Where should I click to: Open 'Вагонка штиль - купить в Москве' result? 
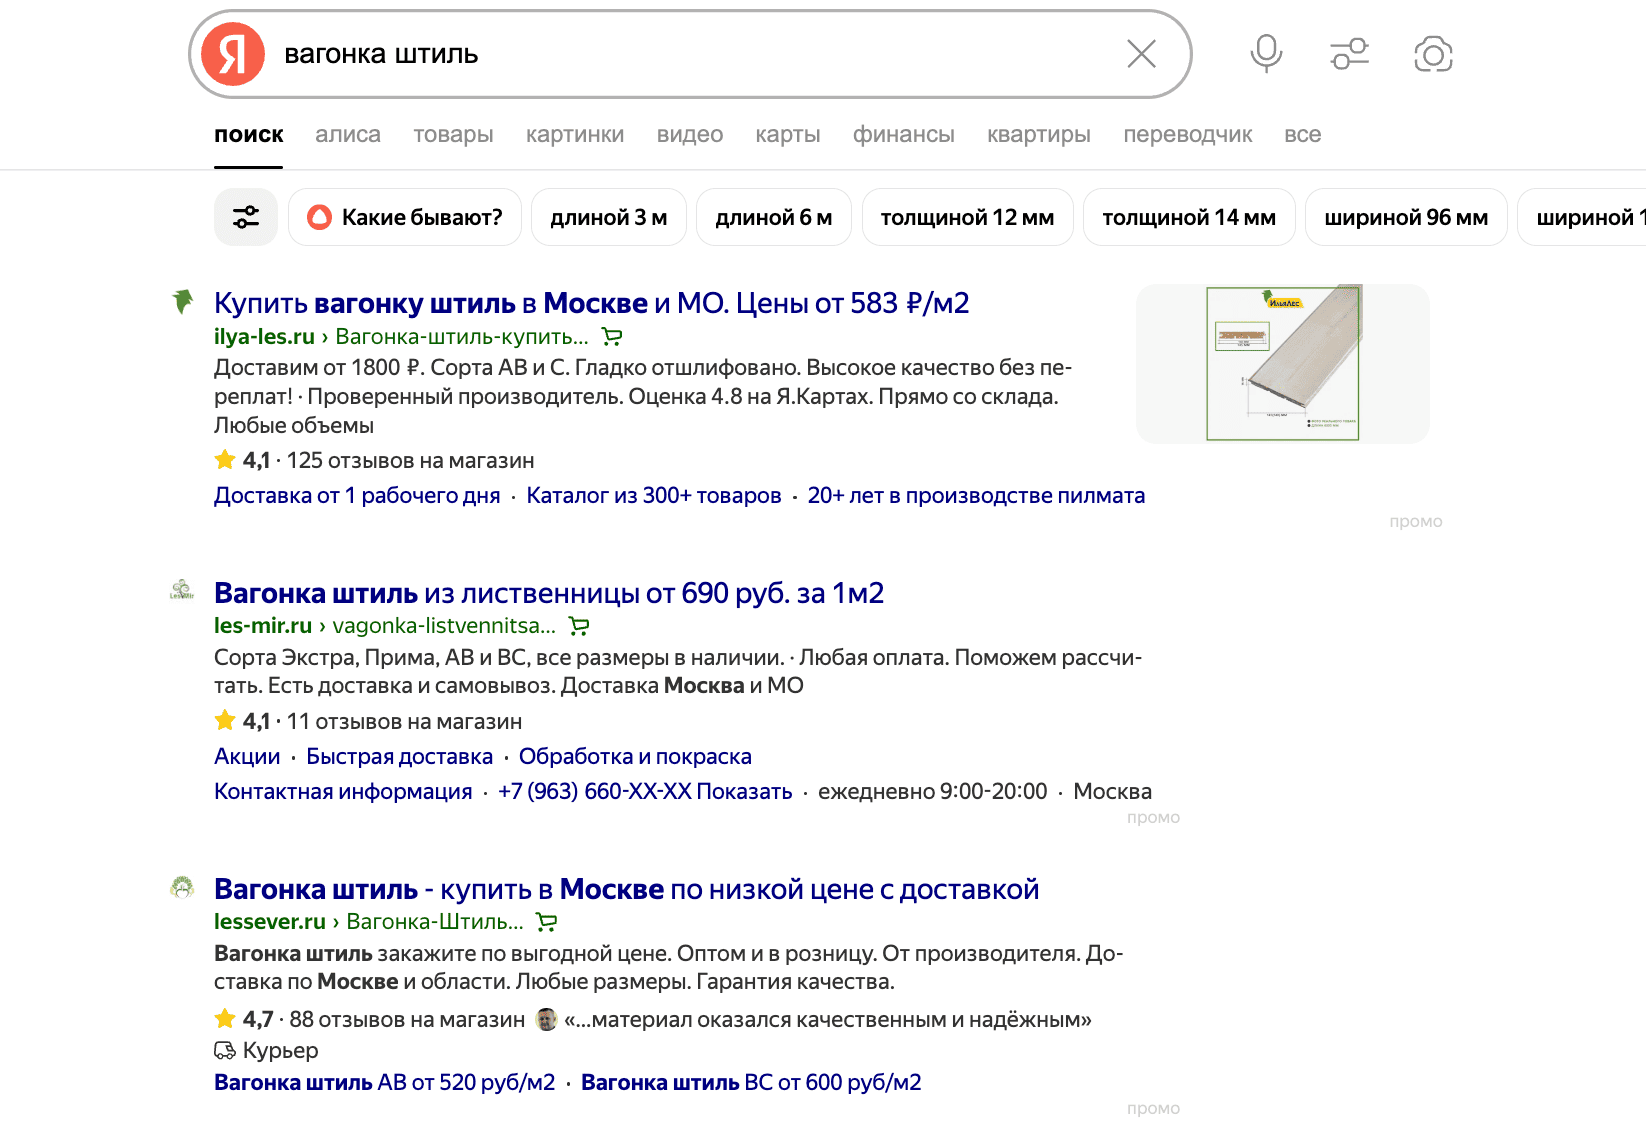(627, 889)
